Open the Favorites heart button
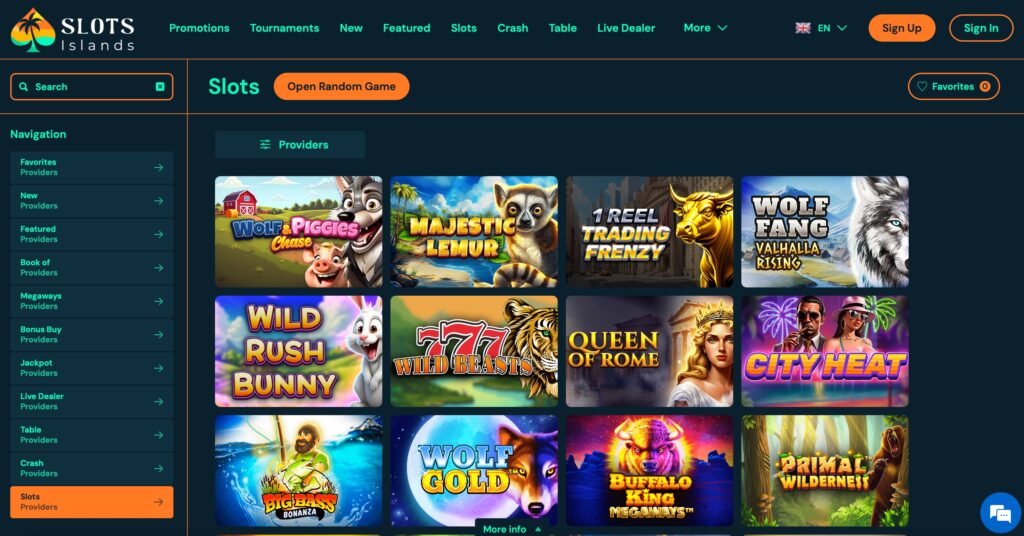 (x=953, y=87)
